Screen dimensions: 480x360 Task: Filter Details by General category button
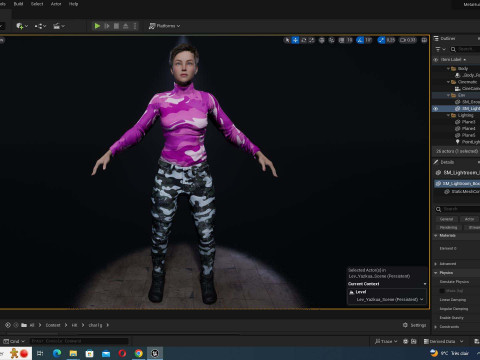(446, 219)
